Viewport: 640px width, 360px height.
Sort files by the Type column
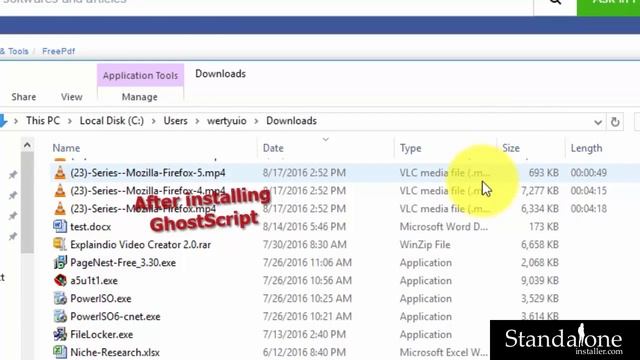tap(410, 148)
